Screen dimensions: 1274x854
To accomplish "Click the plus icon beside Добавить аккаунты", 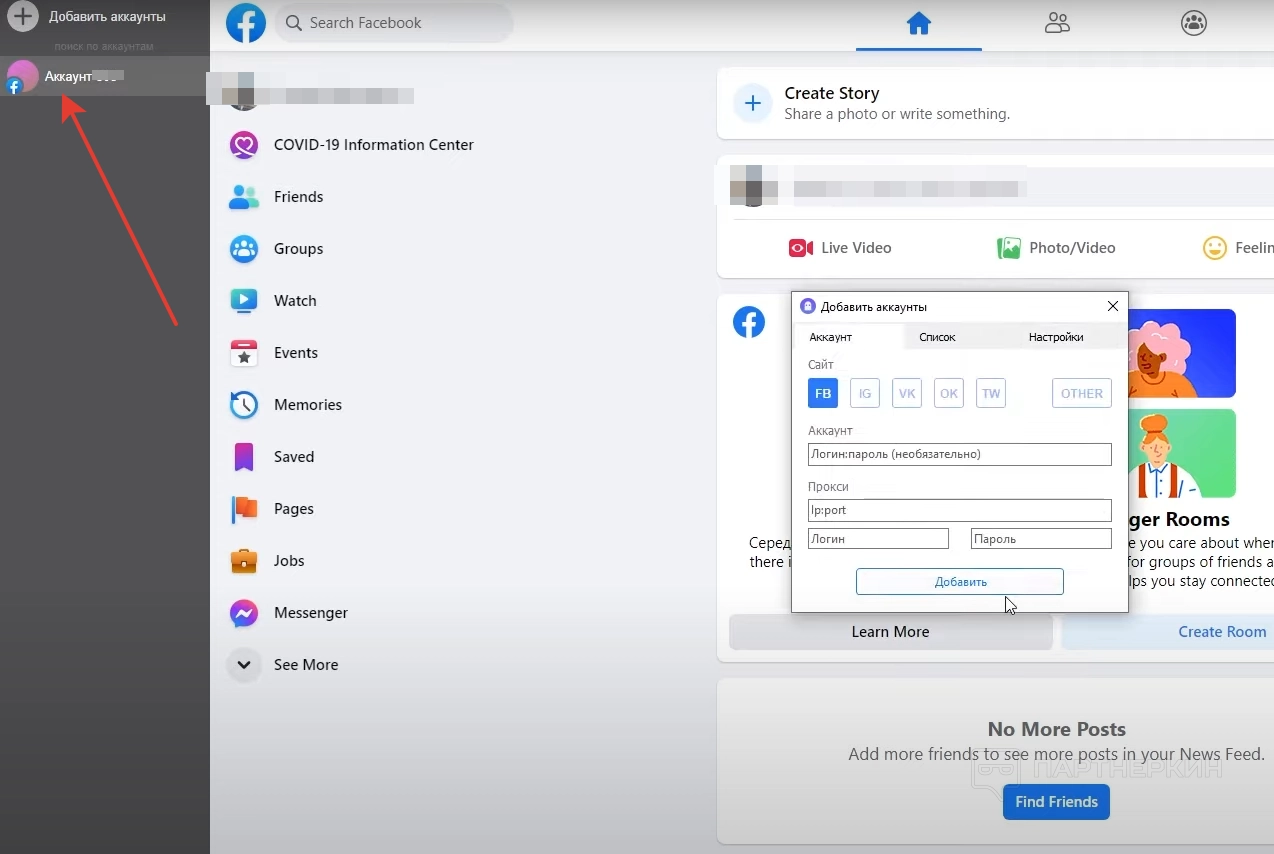I will coord(24,16).
